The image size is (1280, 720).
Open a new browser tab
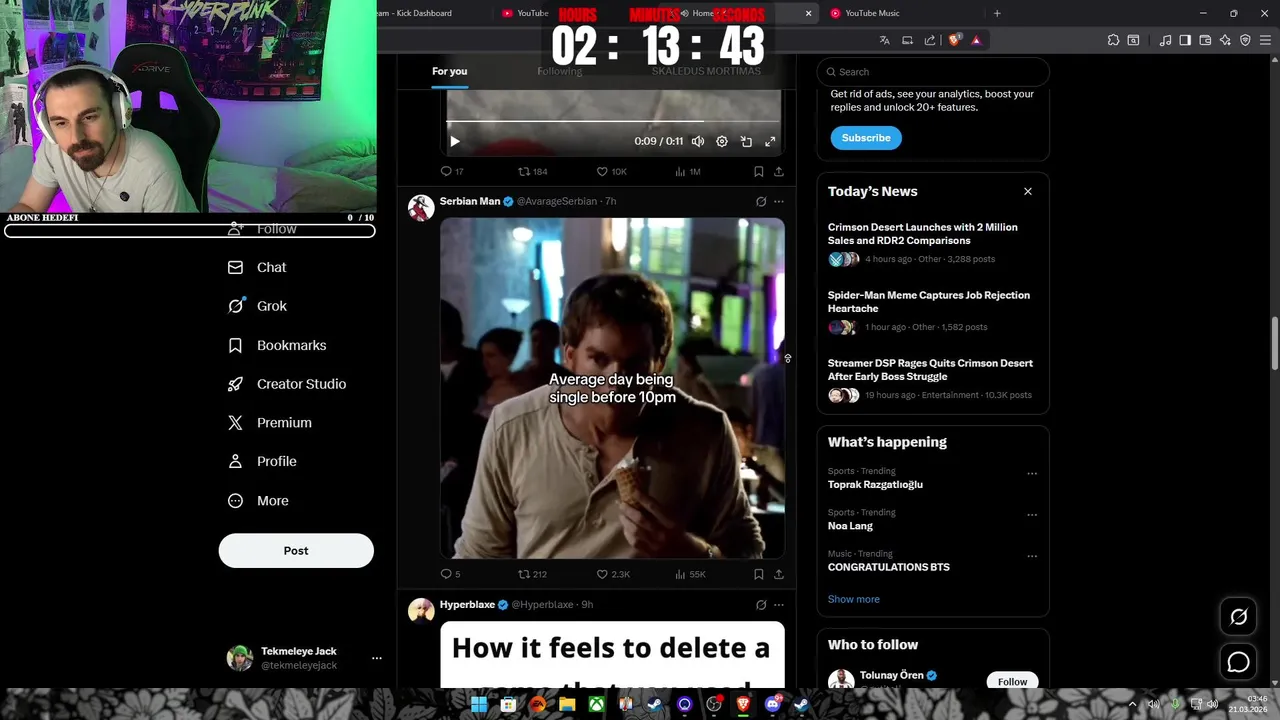click(997, 13)
